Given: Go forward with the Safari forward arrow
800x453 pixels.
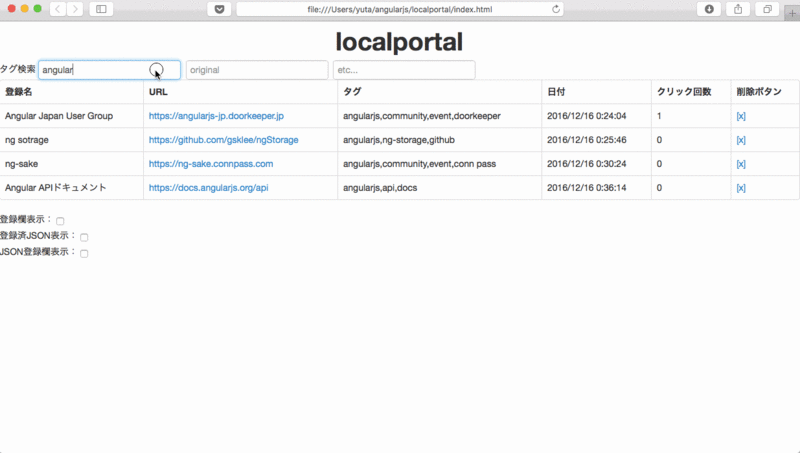Looking at the screenshot, I should [x=75, y=9].
